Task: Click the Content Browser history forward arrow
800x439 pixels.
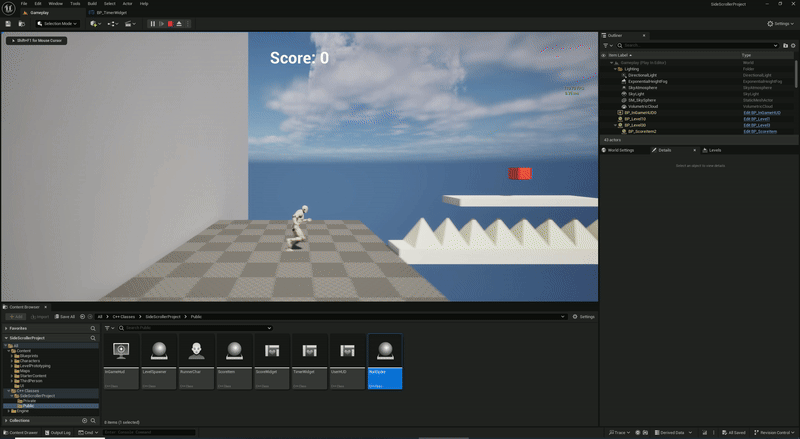Action: [x=90, y=316]
